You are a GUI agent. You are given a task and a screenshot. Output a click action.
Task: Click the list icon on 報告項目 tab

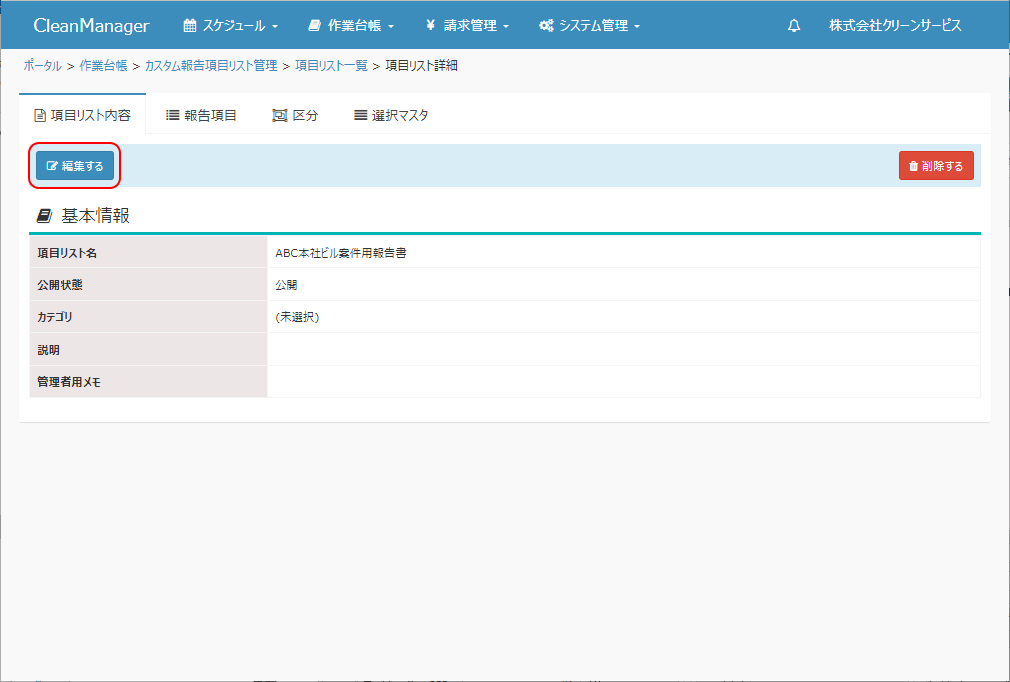172,115
